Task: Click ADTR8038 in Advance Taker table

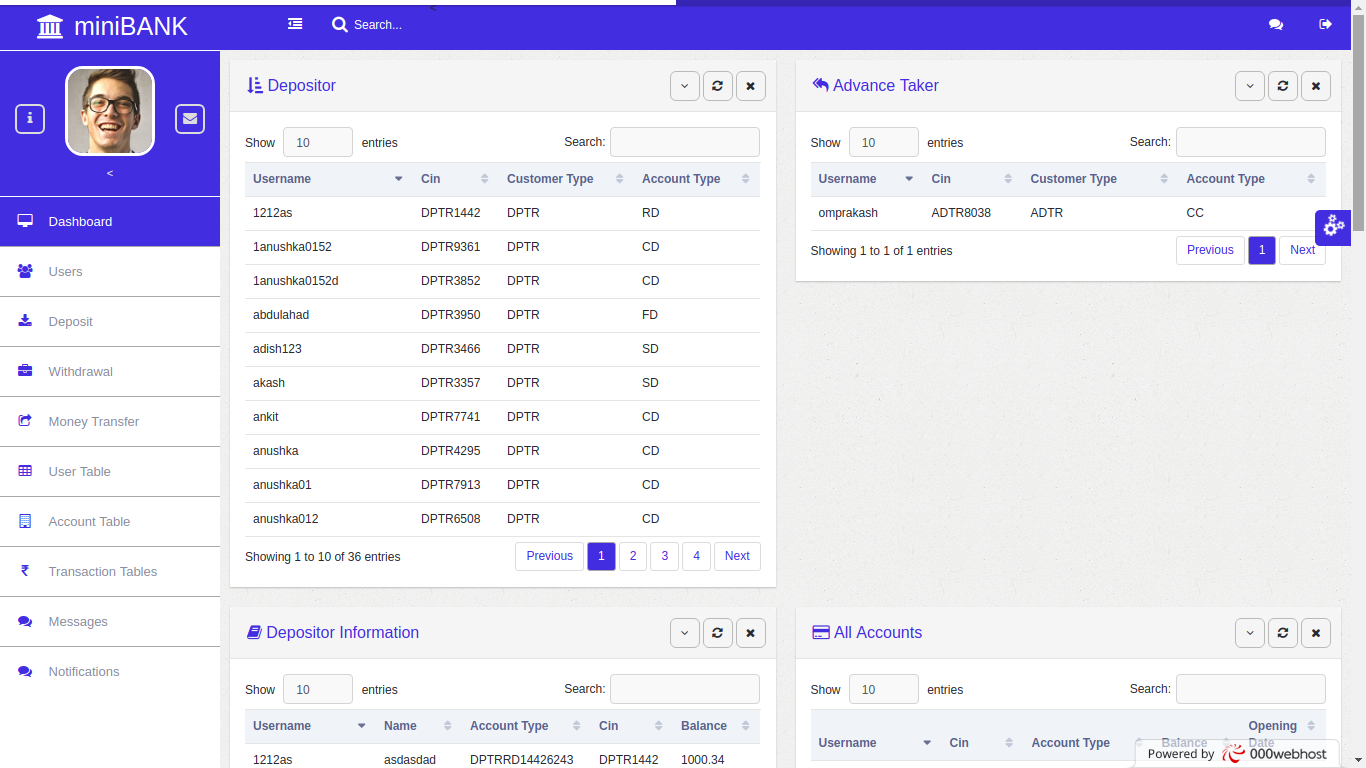Action: (961, 213)
